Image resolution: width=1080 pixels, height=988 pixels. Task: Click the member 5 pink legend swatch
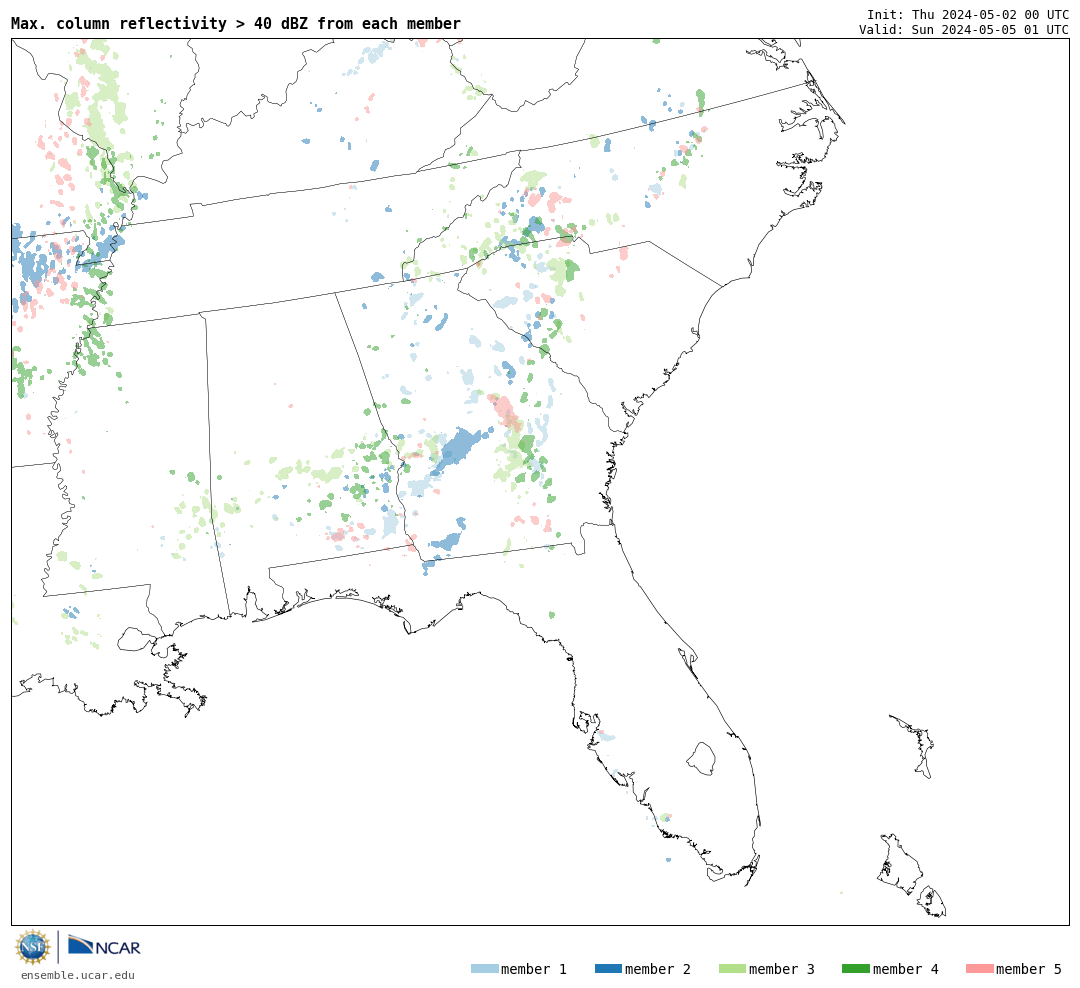[979, 969]
